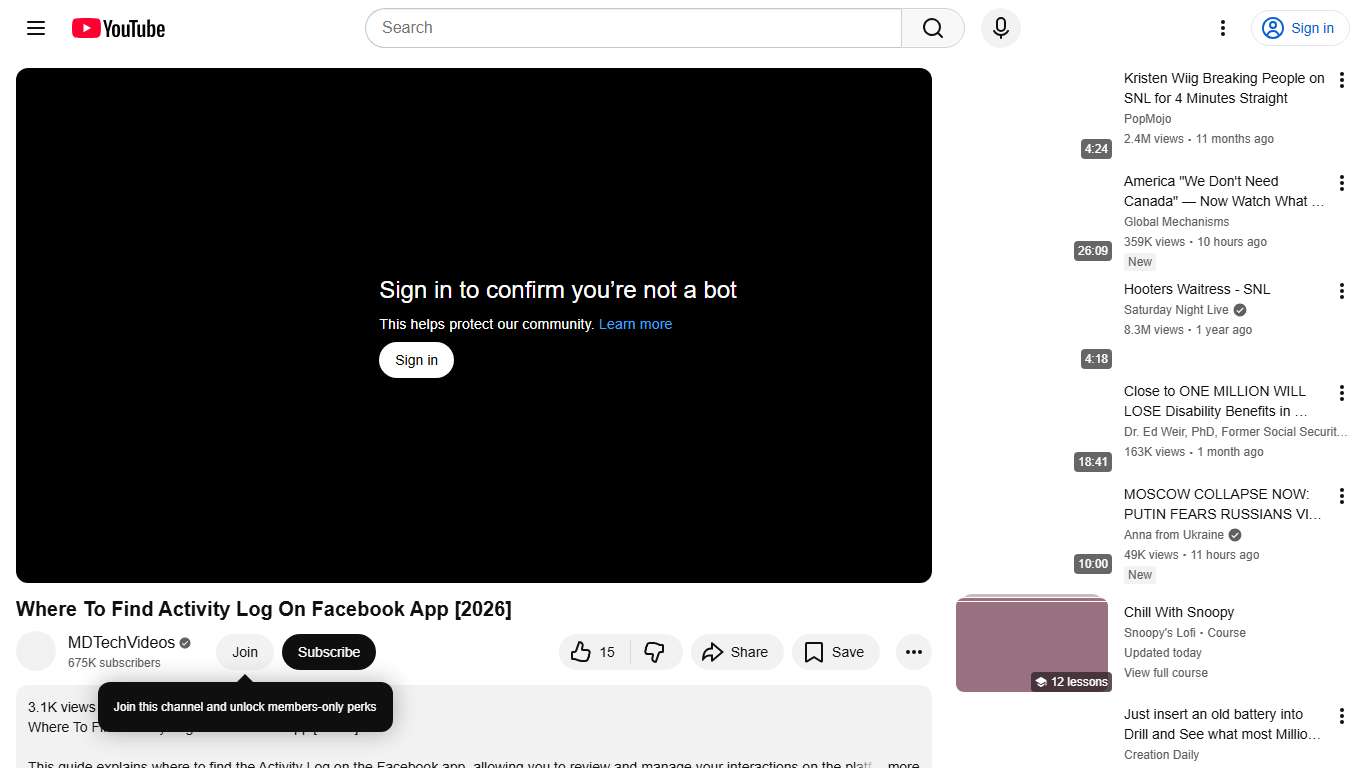Open the hamburger navigation menu

point(35,28)
